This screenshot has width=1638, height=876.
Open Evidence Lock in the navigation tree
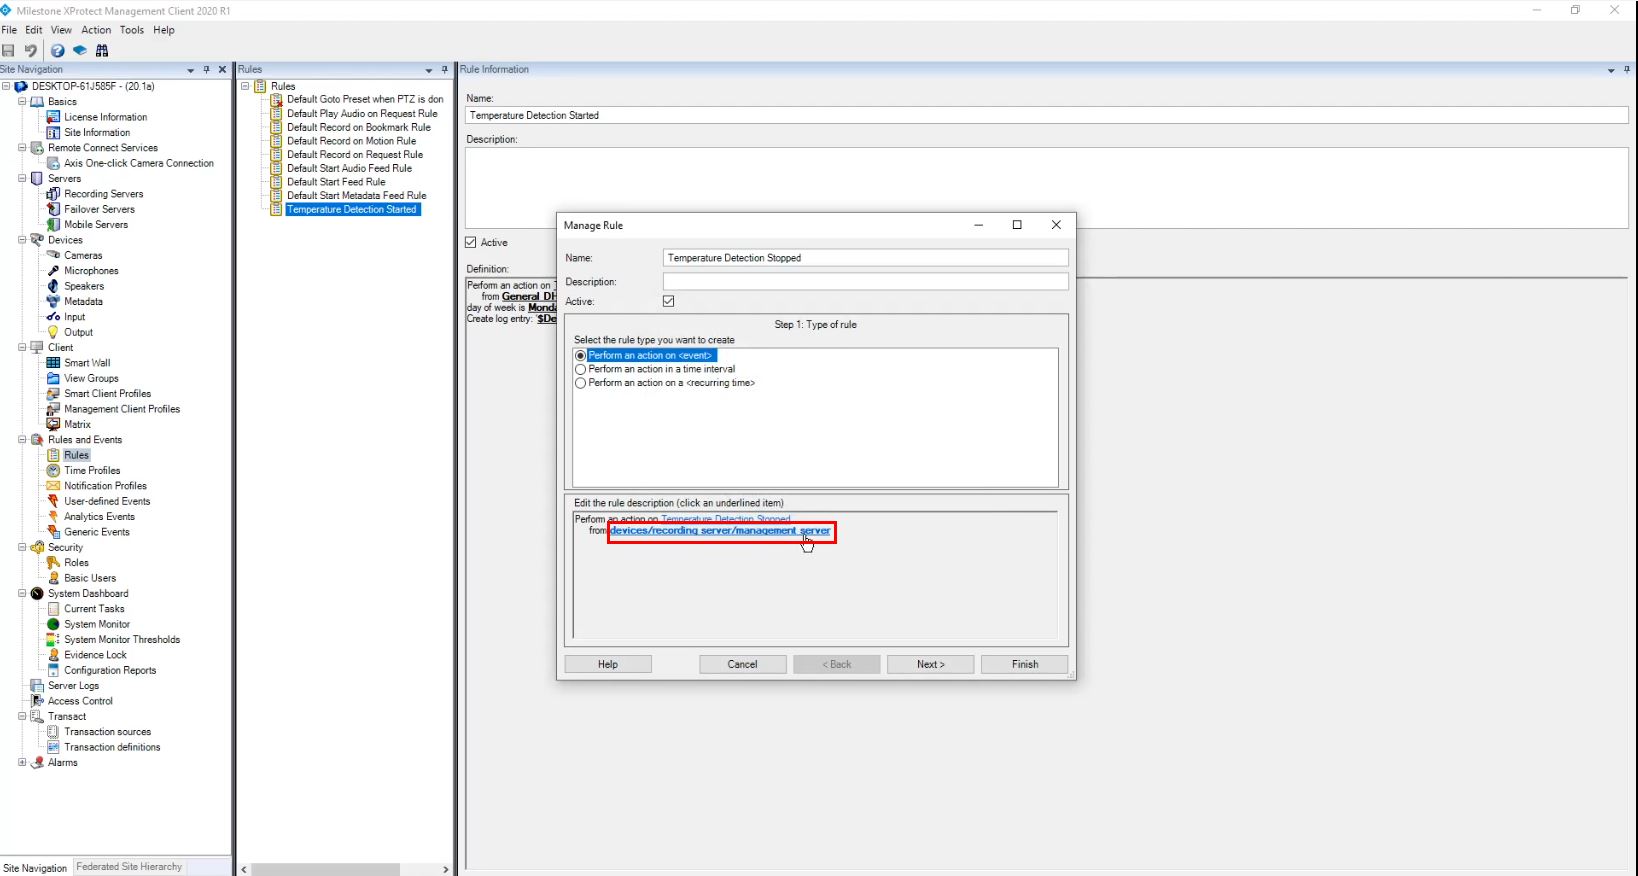[x=95, y=655]
